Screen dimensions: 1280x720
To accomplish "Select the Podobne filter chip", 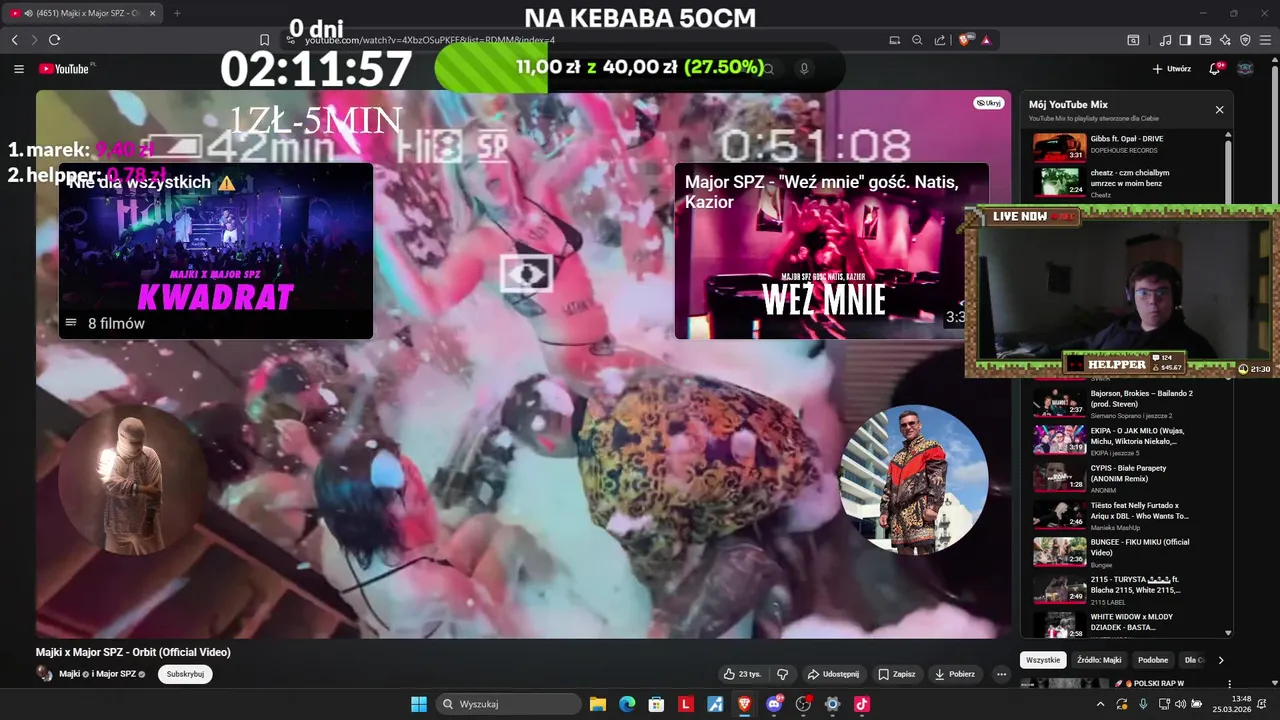I will coord(1153,660).
